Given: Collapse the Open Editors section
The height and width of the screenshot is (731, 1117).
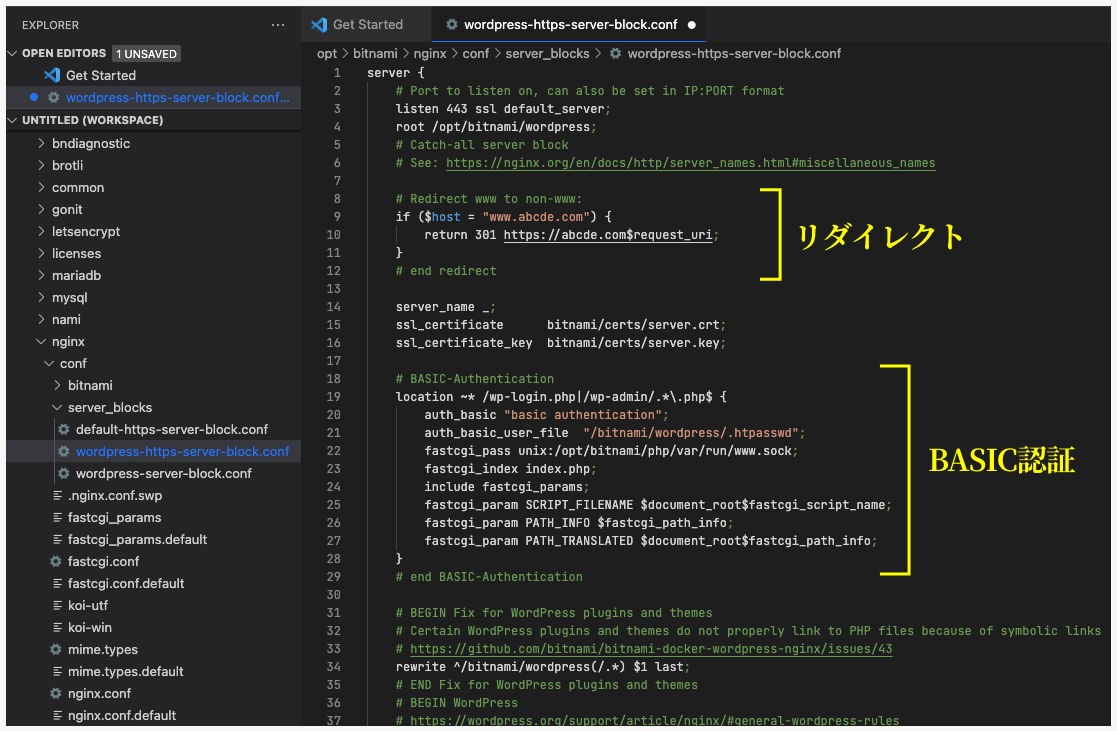Looking at the screenshot, I should (x=12, y=53).
